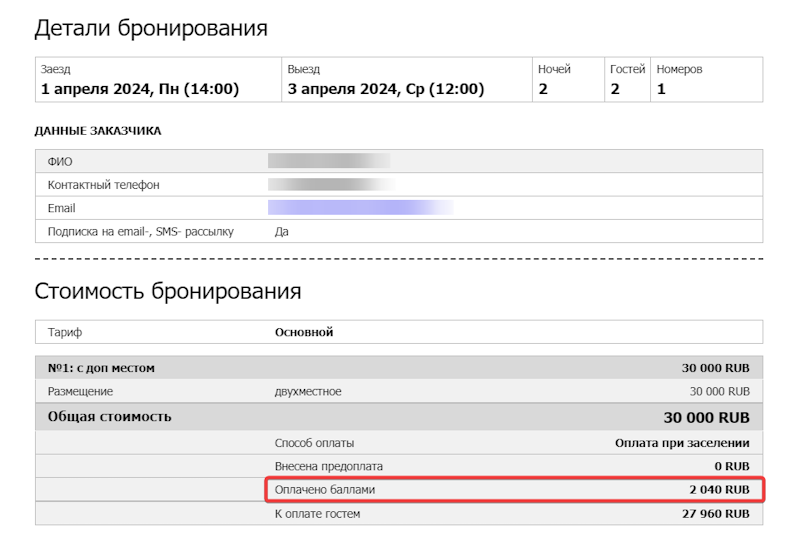Click amount due '27 960 RUB'
Screen dimensions: 800x537
(716, 514)
